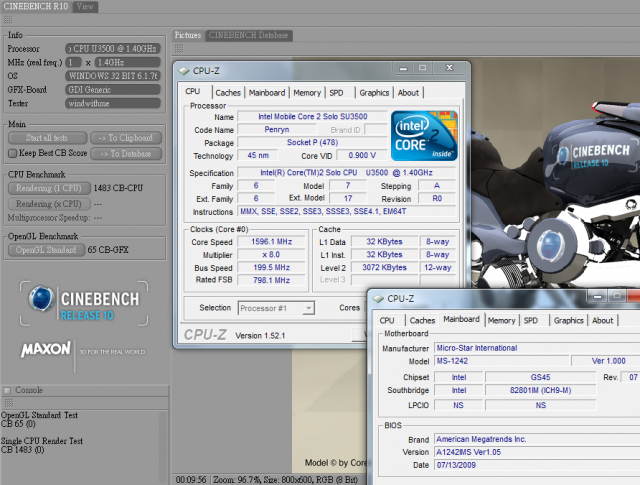Click the grip handle icon under the Console header

[x=8, y=403]
